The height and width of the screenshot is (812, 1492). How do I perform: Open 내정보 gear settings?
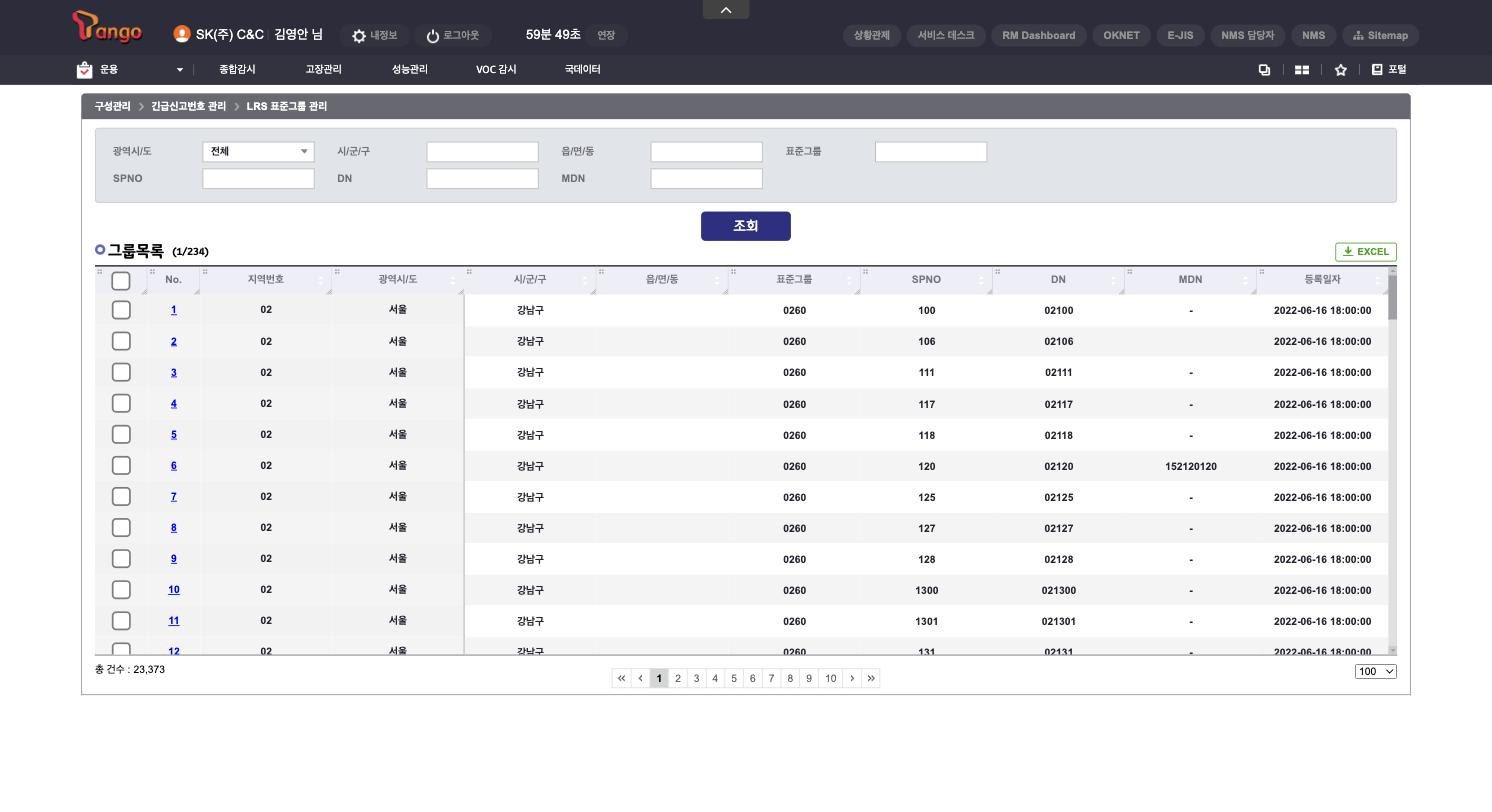359,36
